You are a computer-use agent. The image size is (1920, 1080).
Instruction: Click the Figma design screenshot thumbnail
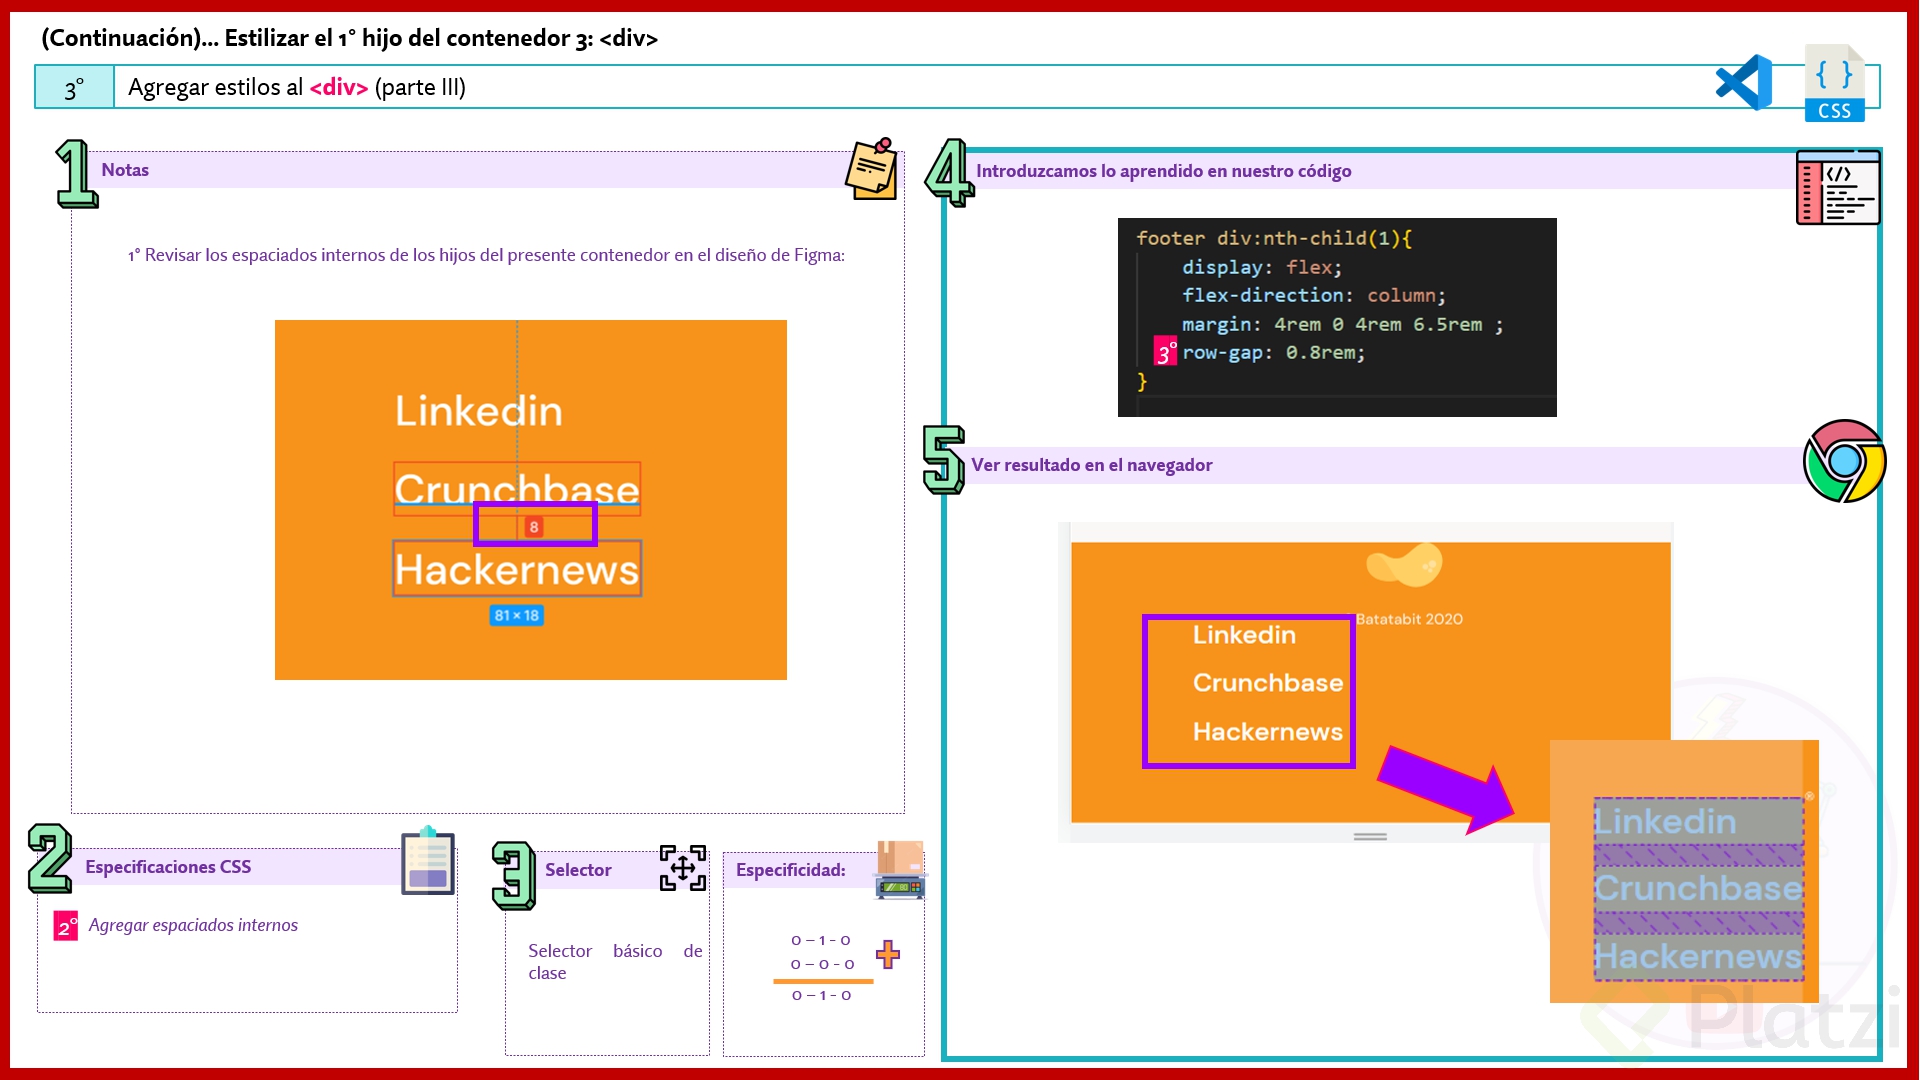531,500
